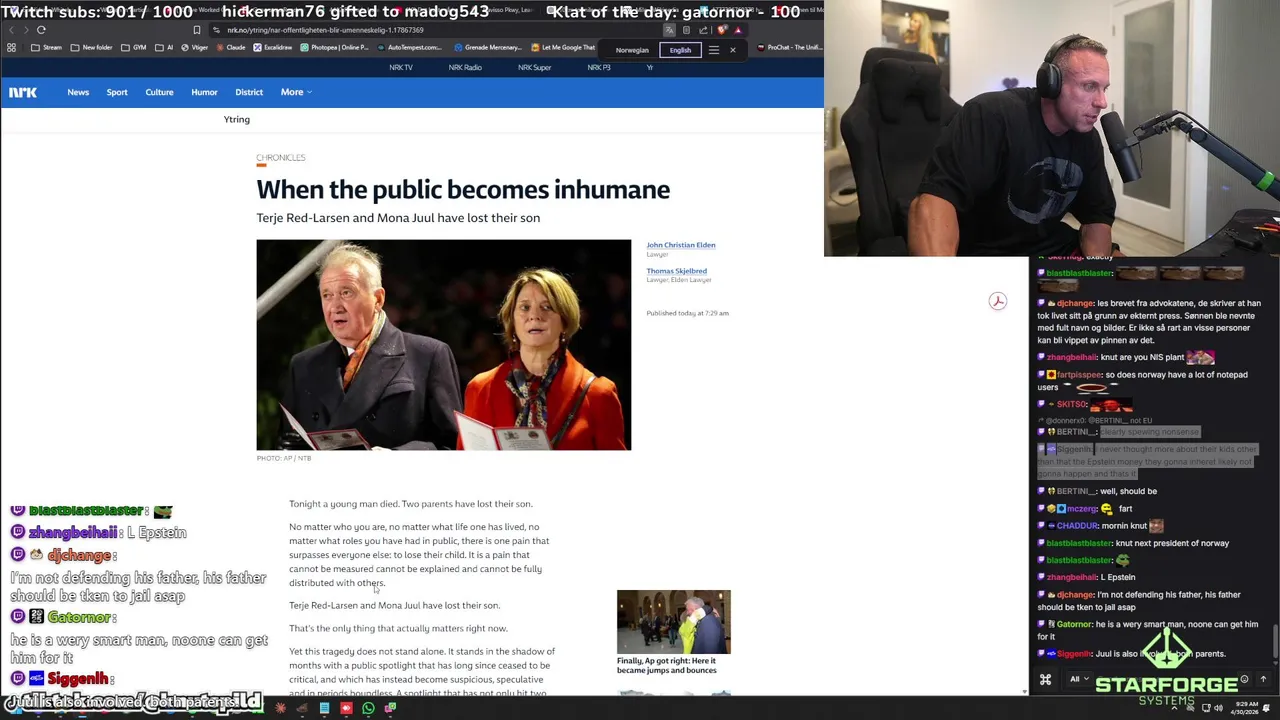Screen dimensions: 1280x720
Task: Open Let Me Google That bookmark
Action: pos(563,47)
